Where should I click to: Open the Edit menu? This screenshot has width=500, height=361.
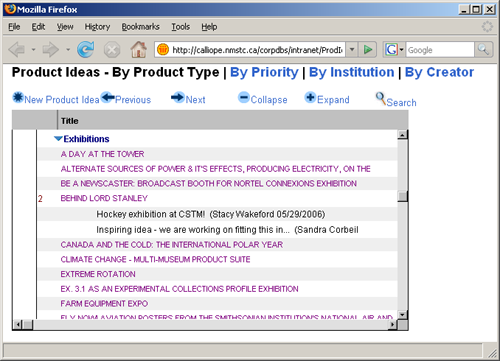pyautogui.click(x=38, y=27)
